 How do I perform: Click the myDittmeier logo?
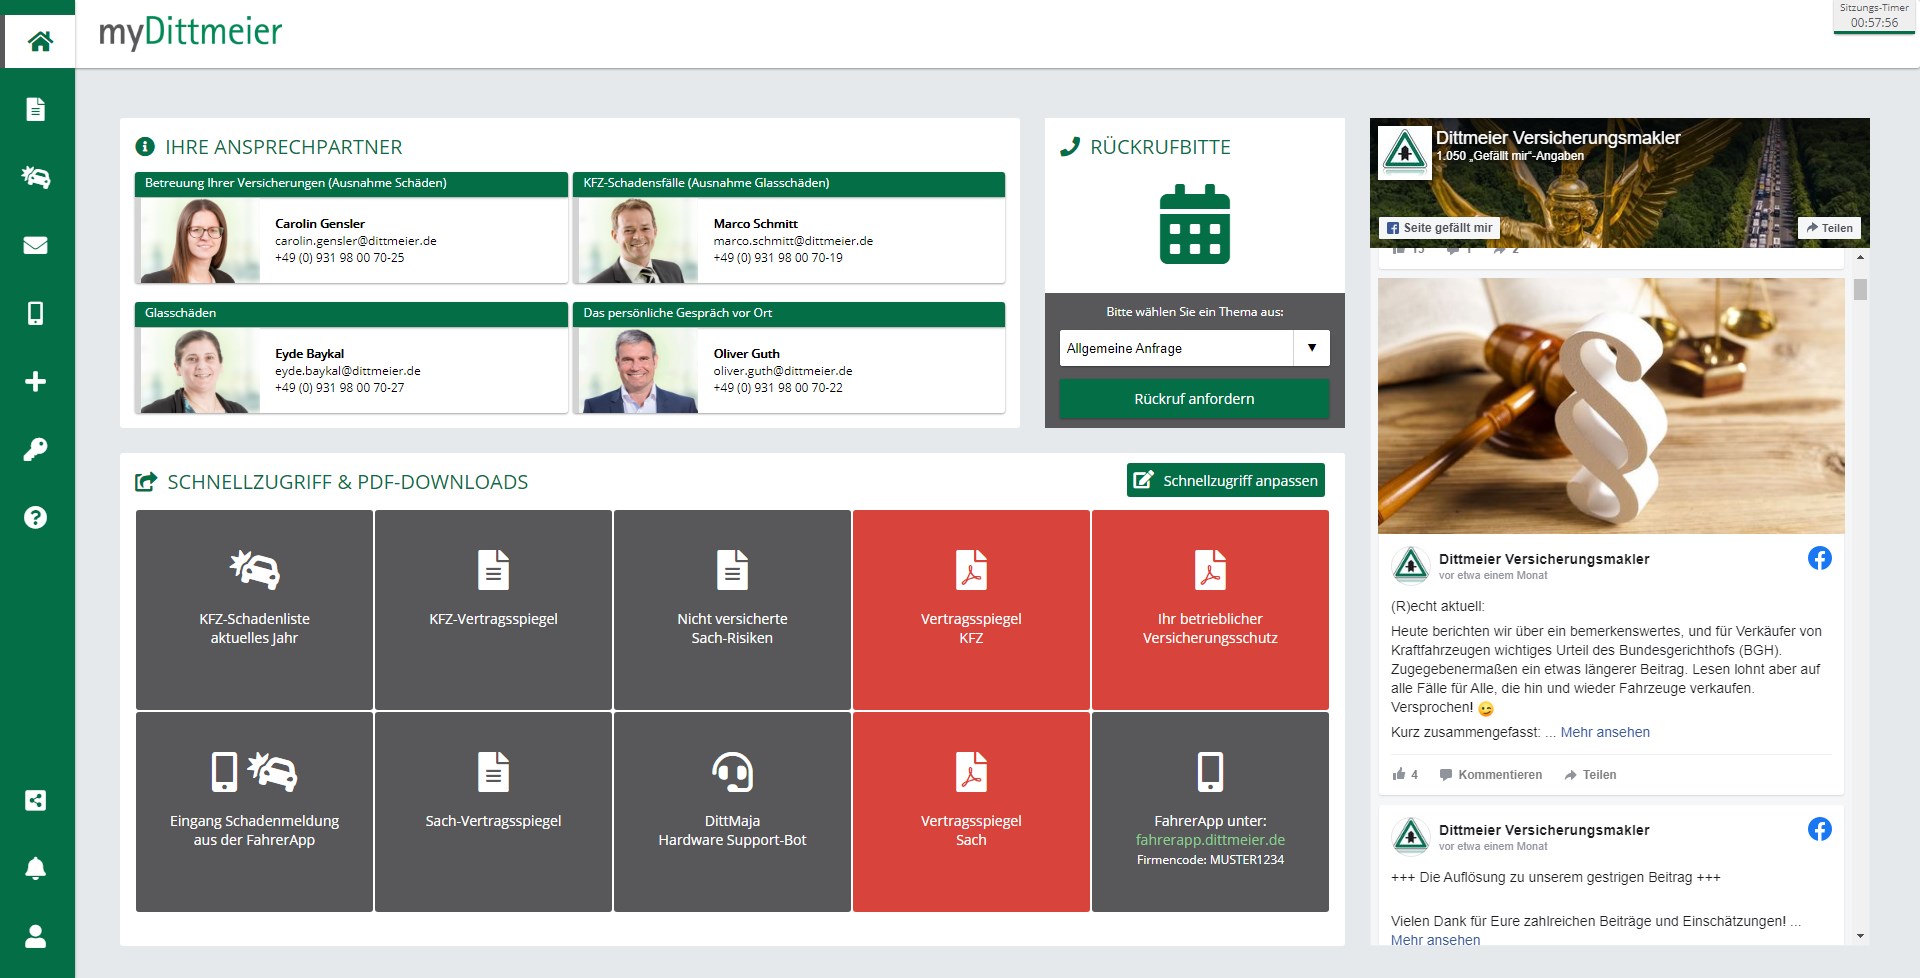pos(190,32)
